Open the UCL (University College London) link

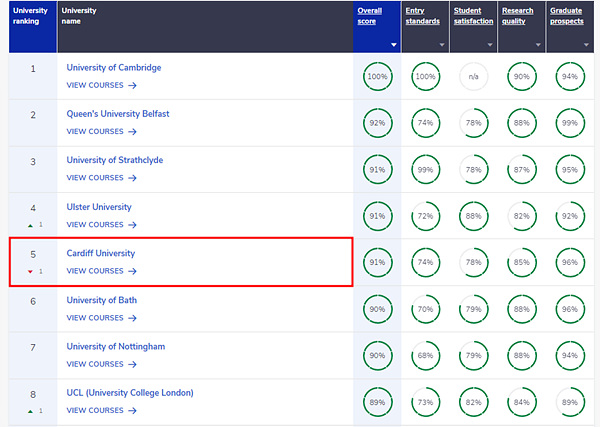(130, 393)
